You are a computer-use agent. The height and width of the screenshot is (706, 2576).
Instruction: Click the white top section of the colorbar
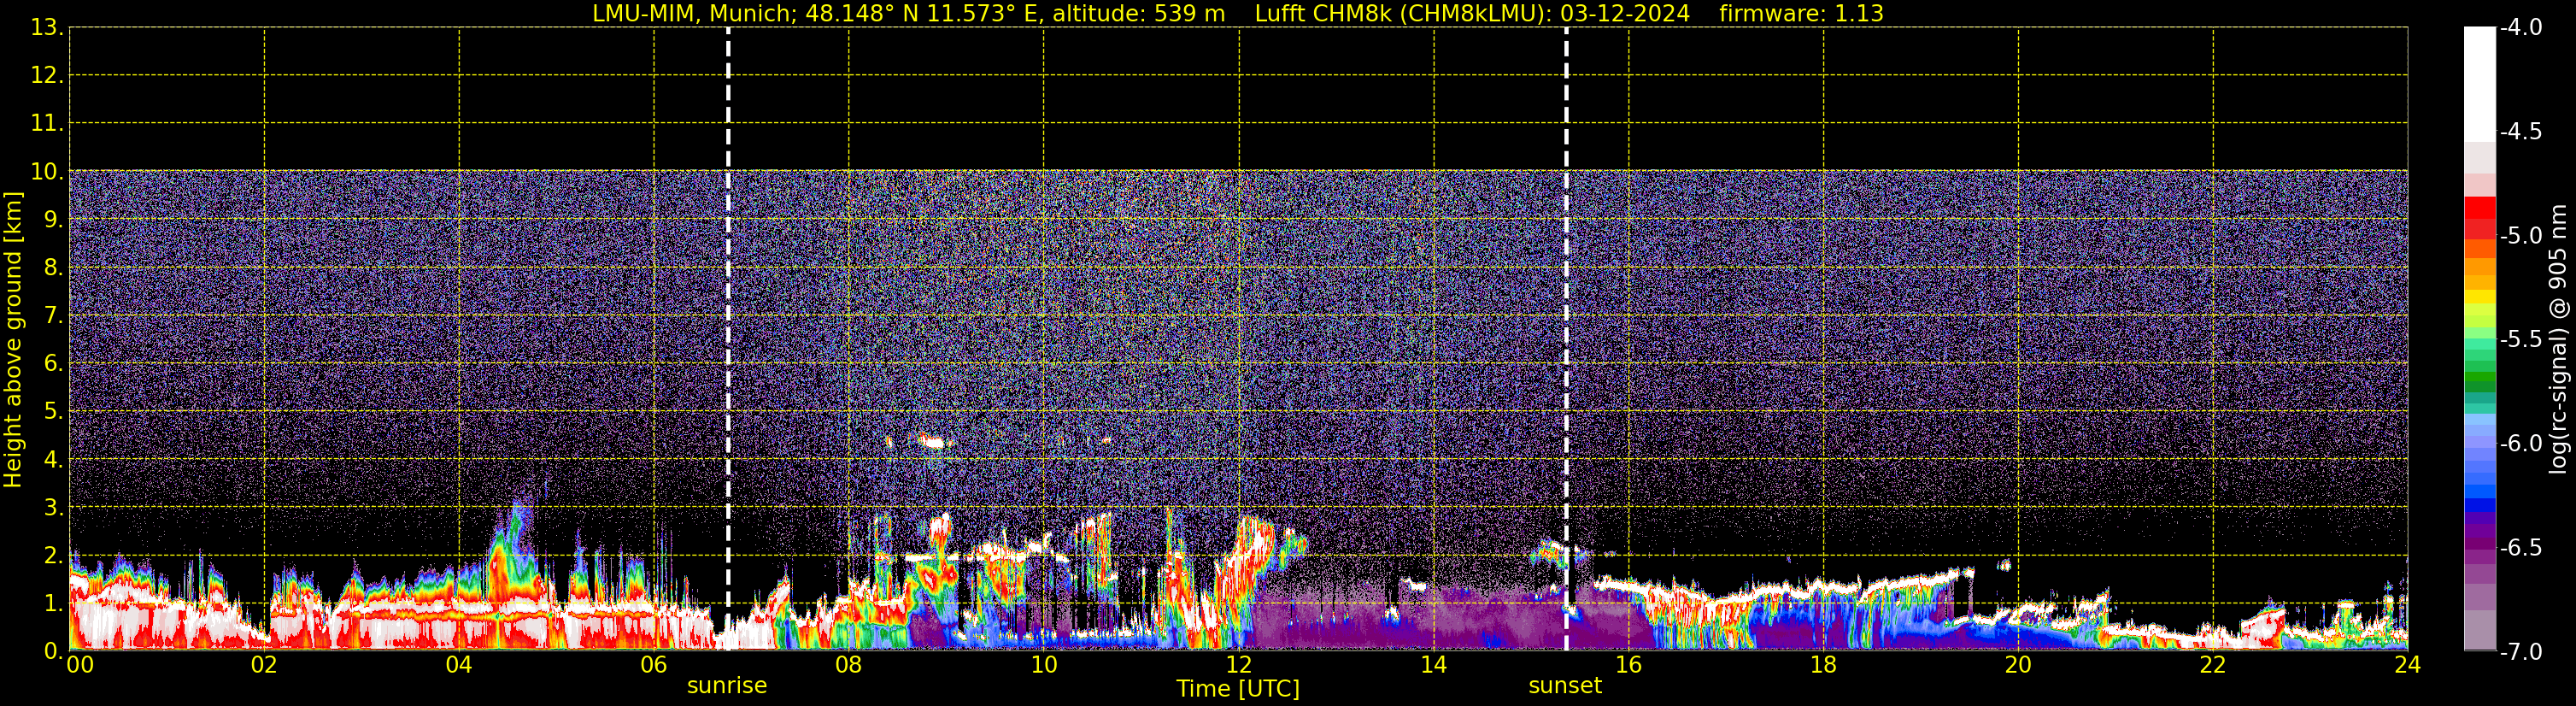(2480, 84)
